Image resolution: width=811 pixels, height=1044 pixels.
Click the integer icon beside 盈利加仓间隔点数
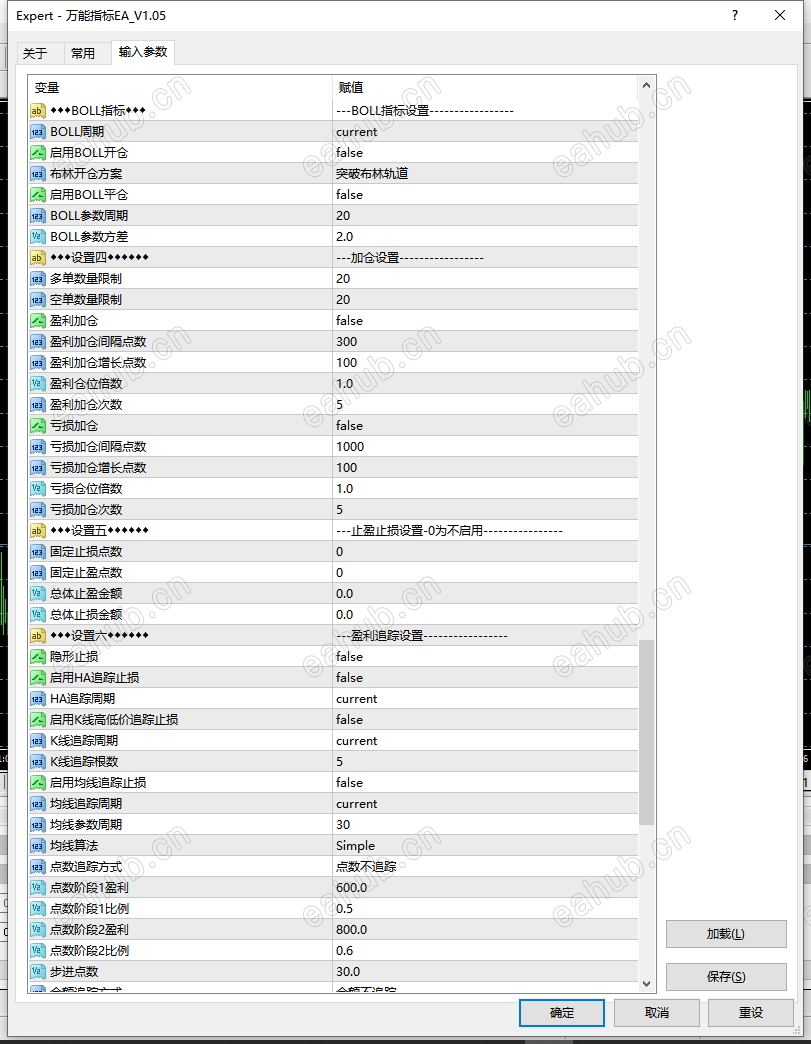point(38,342)
